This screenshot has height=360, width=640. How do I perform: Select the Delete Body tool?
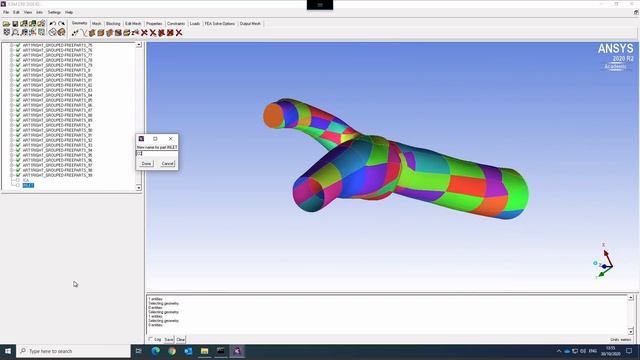pyautogui.click(x=170, y=33)
